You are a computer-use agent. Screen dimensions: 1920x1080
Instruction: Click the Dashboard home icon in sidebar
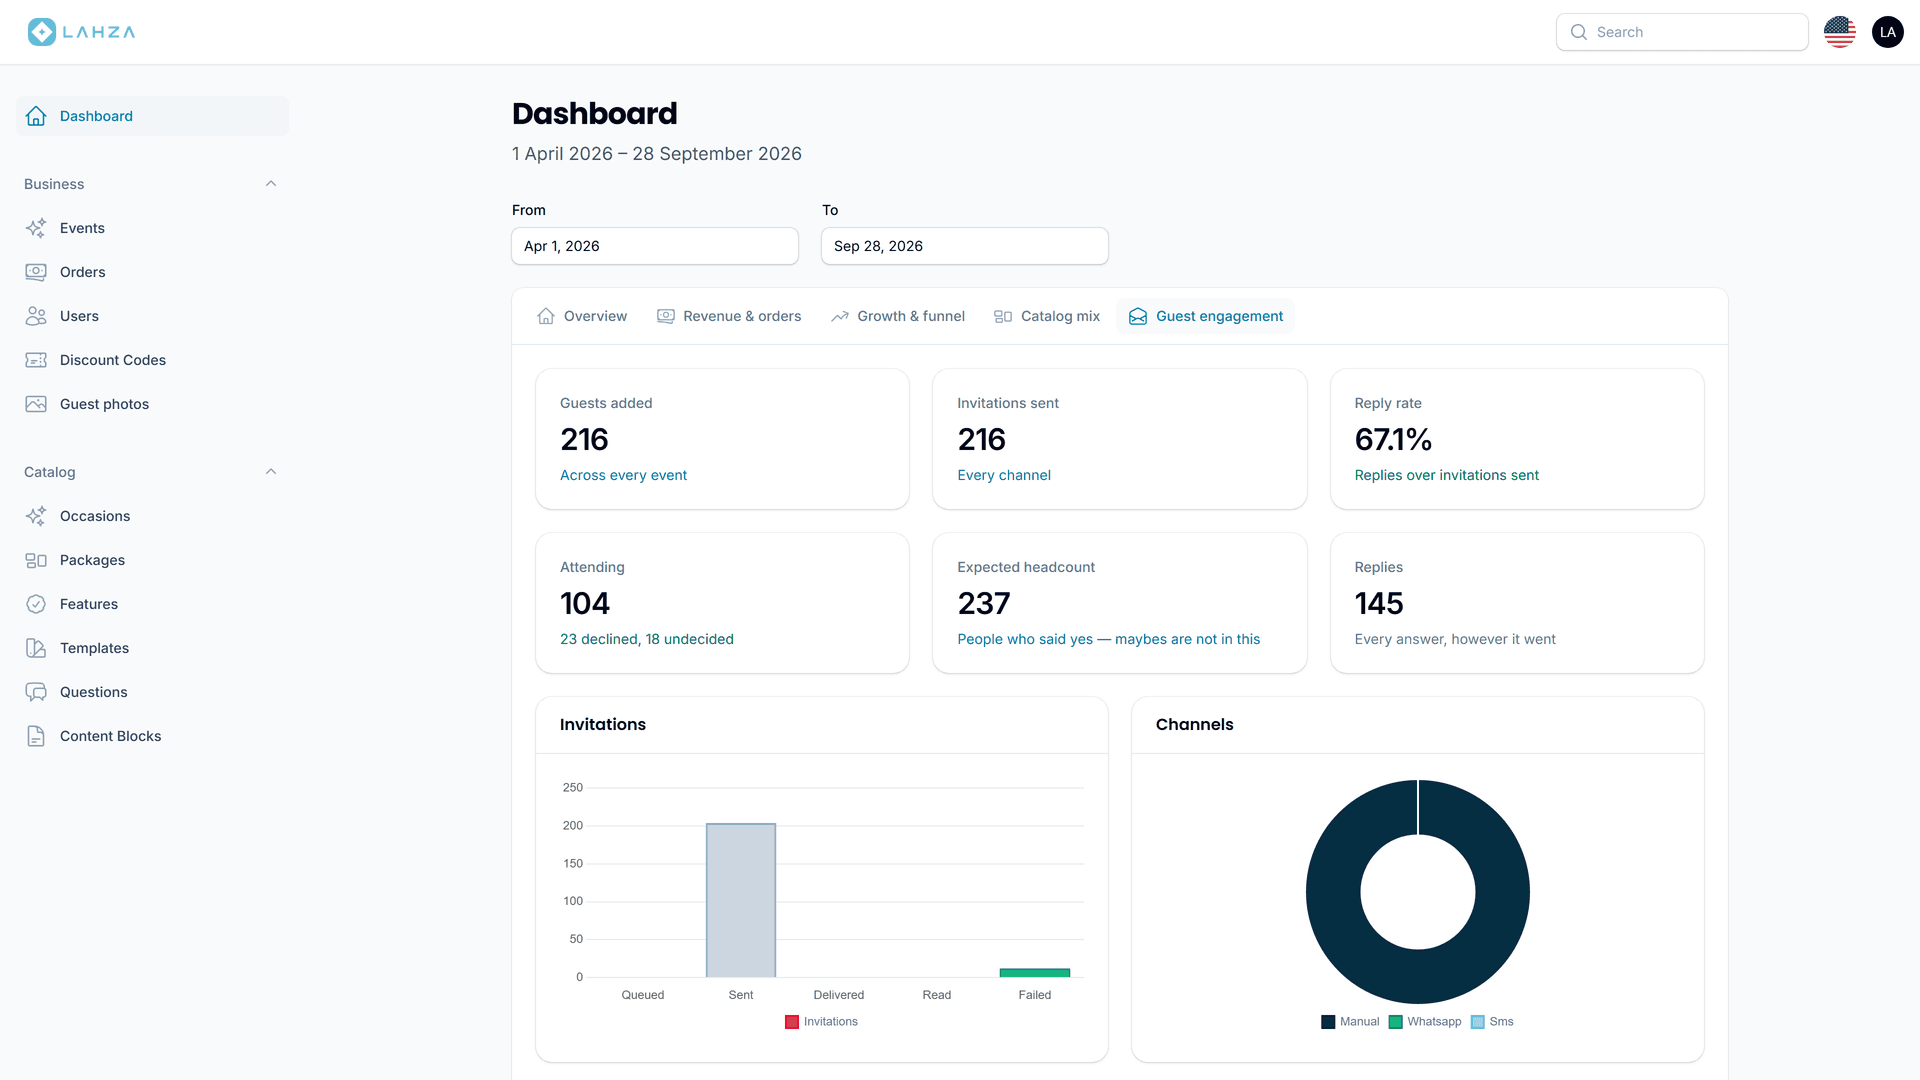click(36, 116)
